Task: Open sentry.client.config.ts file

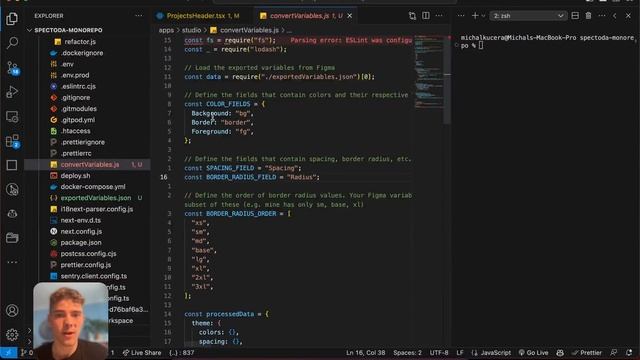Action: click(93, 276)
